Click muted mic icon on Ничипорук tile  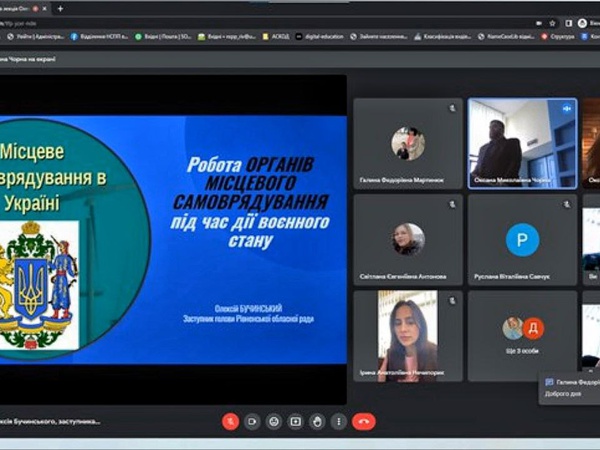[452, 301]
